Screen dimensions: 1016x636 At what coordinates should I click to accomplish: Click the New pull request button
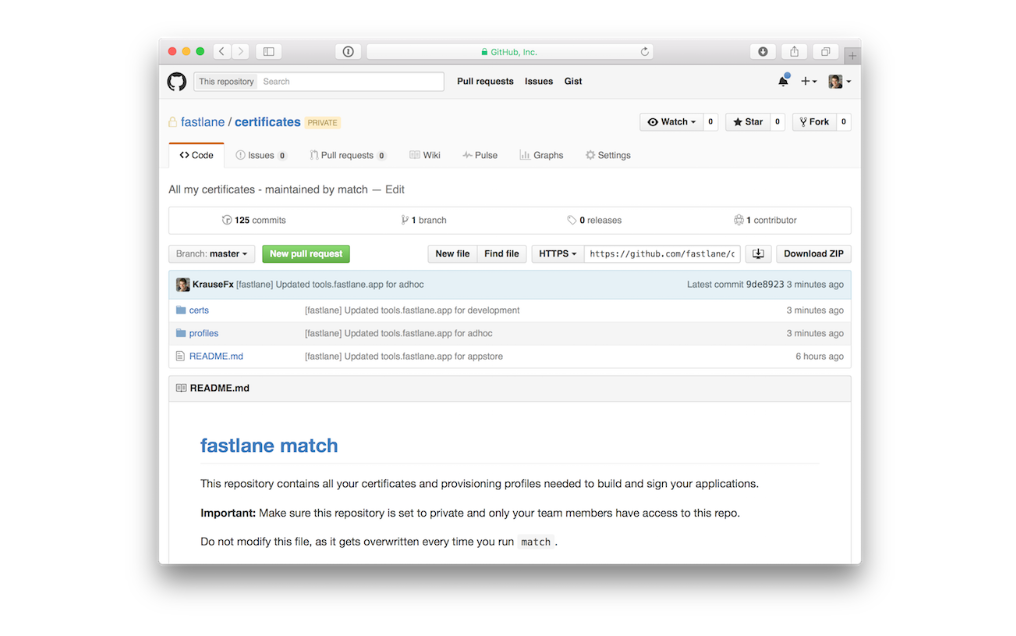coord(306,254)
